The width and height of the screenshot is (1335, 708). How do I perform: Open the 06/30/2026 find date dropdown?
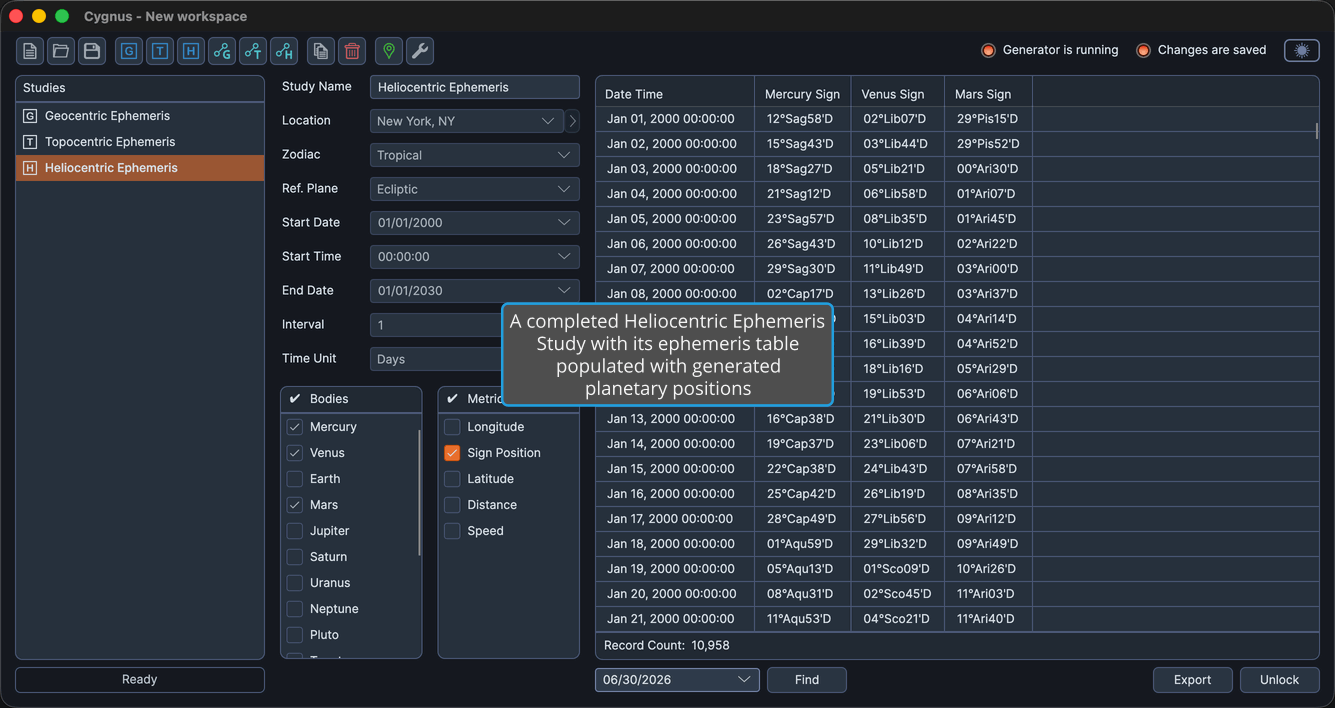point(677,680)
